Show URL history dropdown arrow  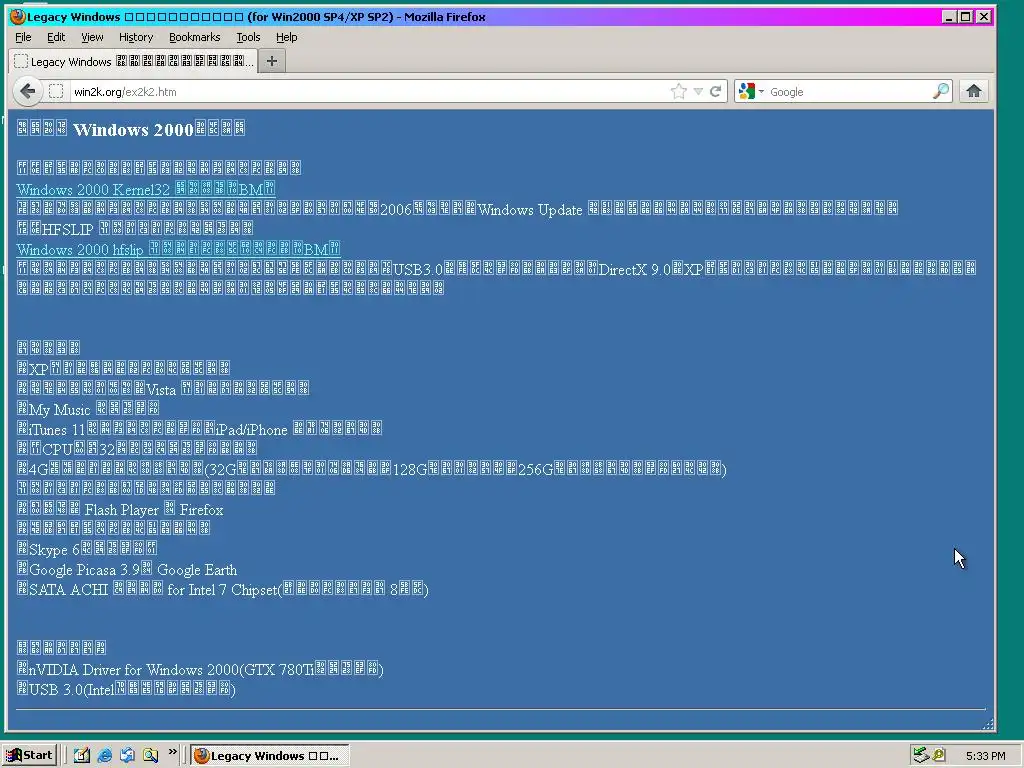(x=698, y=91)
